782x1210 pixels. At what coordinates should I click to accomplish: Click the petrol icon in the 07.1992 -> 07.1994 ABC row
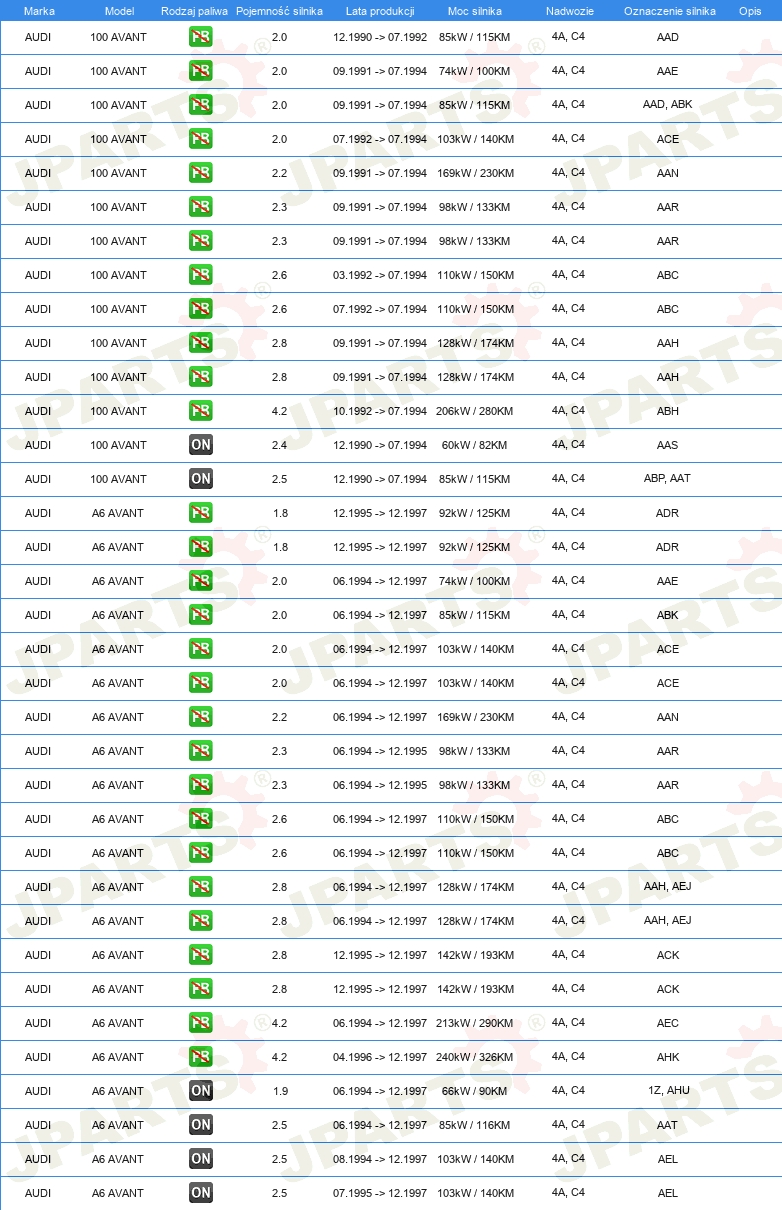tap(201, 309)
